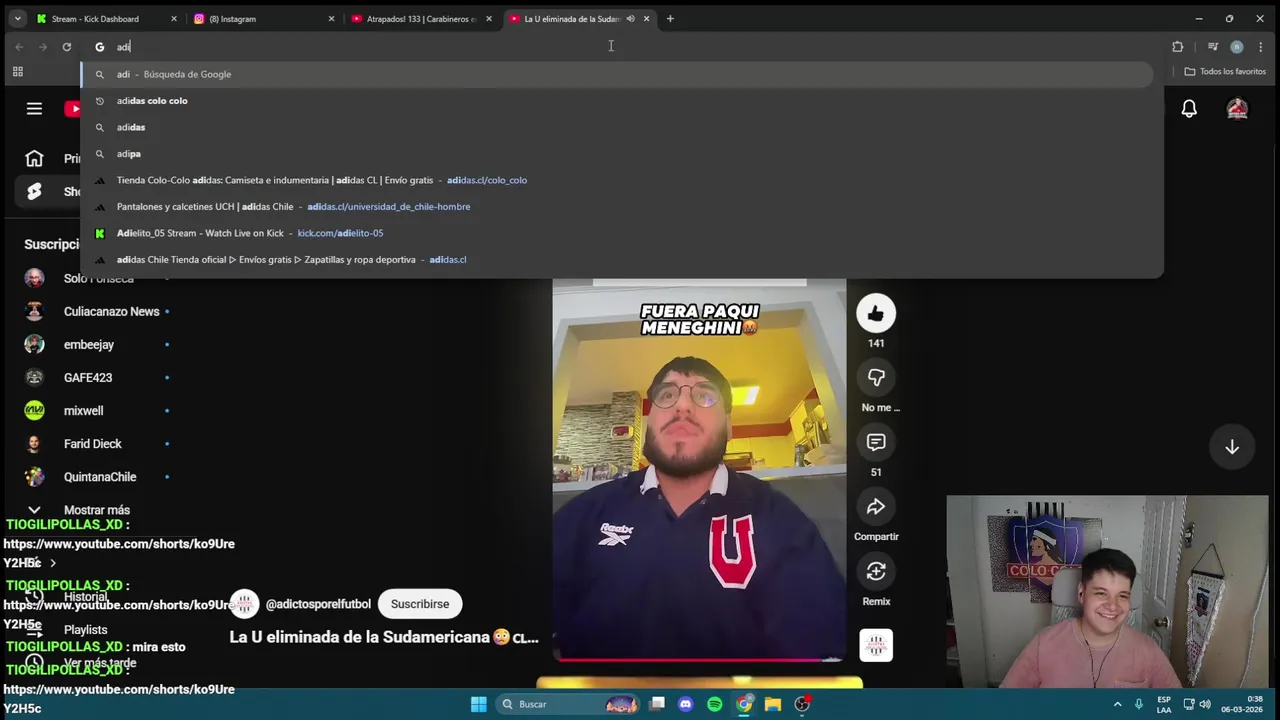Open Chrome apps grid in bookmarks bar

[17, 72]
